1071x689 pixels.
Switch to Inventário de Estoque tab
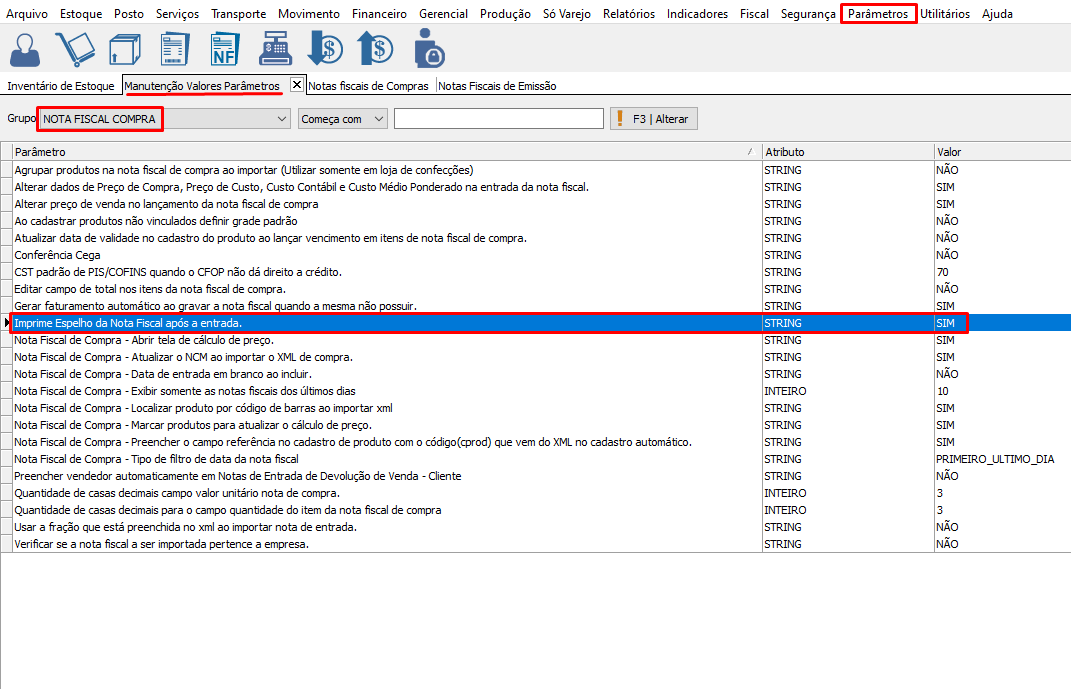(61, 86)
